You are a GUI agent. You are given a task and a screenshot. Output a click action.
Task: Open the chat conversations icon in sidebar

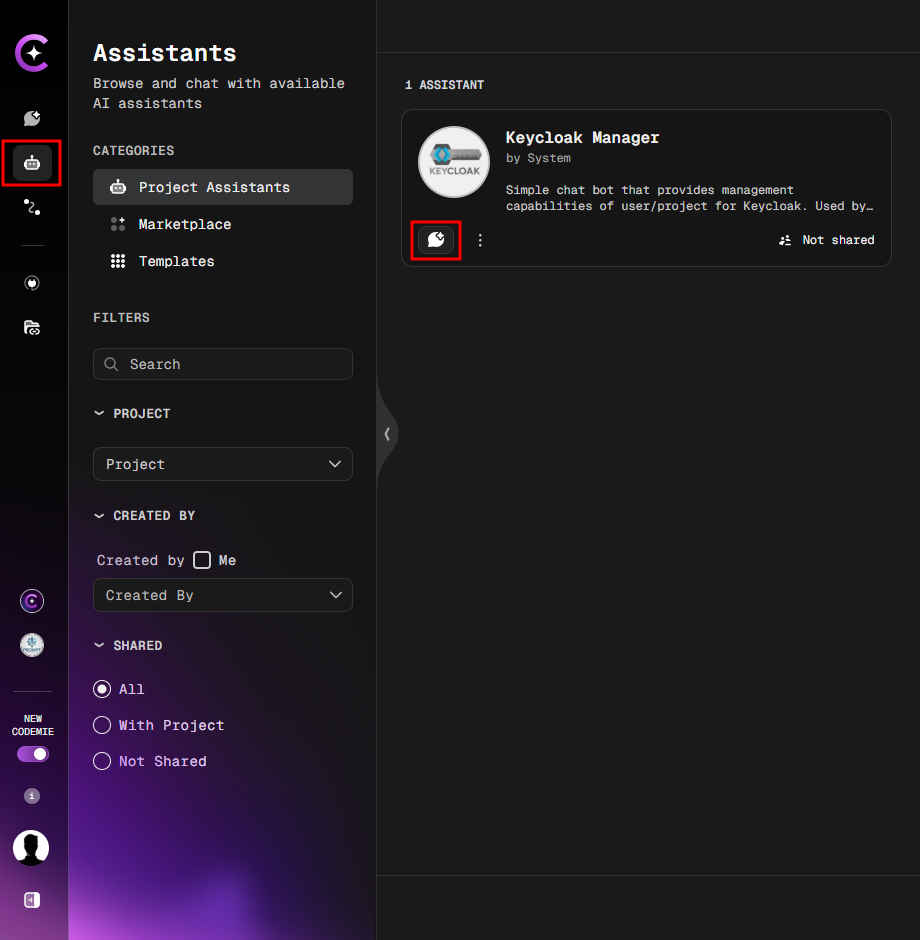coord(31,118)
